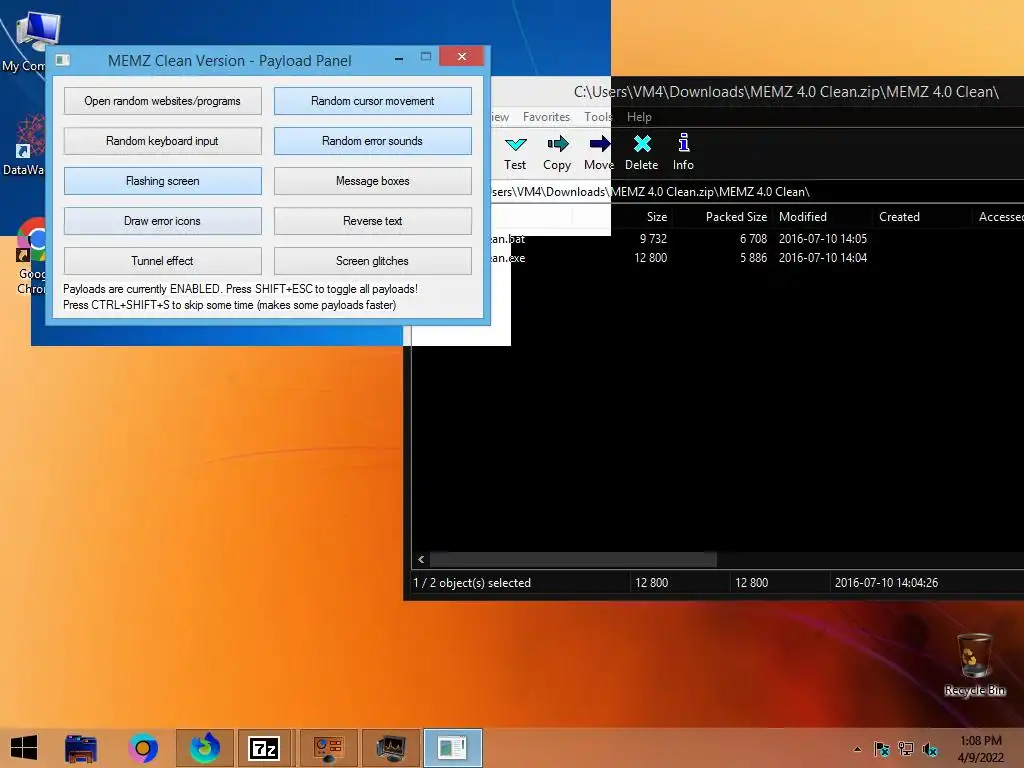
Task: Sort by the Created column header
Action: [x=899, y=217]
